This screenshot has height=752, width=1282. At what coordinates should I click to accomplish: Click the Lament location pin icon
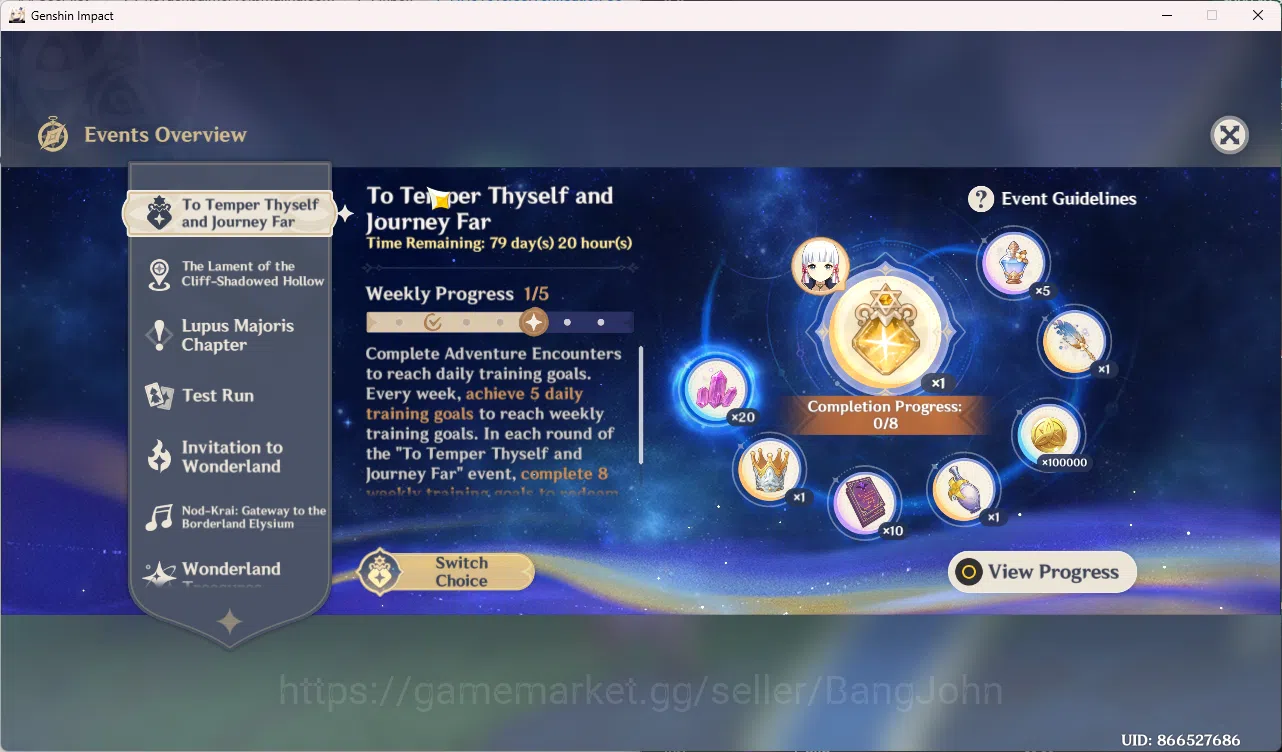(159, 274)
